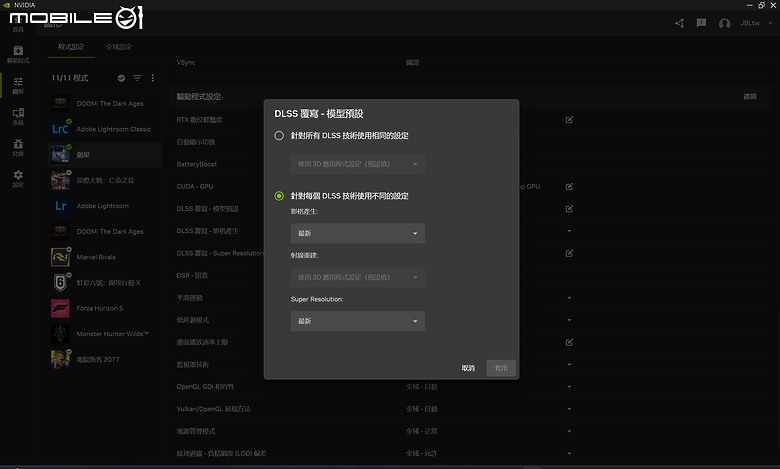Screen dimensions: 780x469
Task: Select 電馭叛客 2077 in program list
Action: [104, 360]
